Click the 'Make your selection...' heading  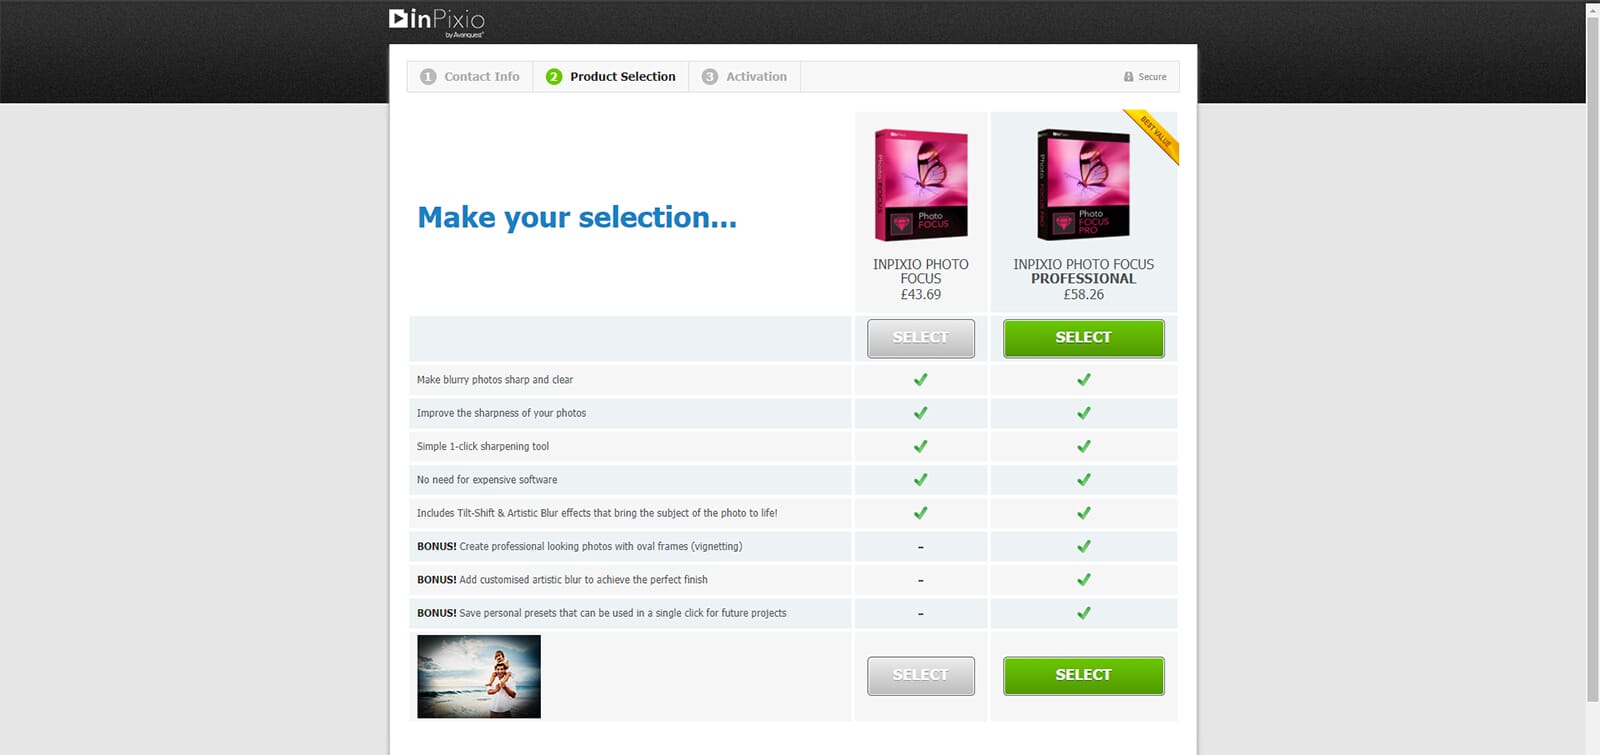[x=577, y=218]
